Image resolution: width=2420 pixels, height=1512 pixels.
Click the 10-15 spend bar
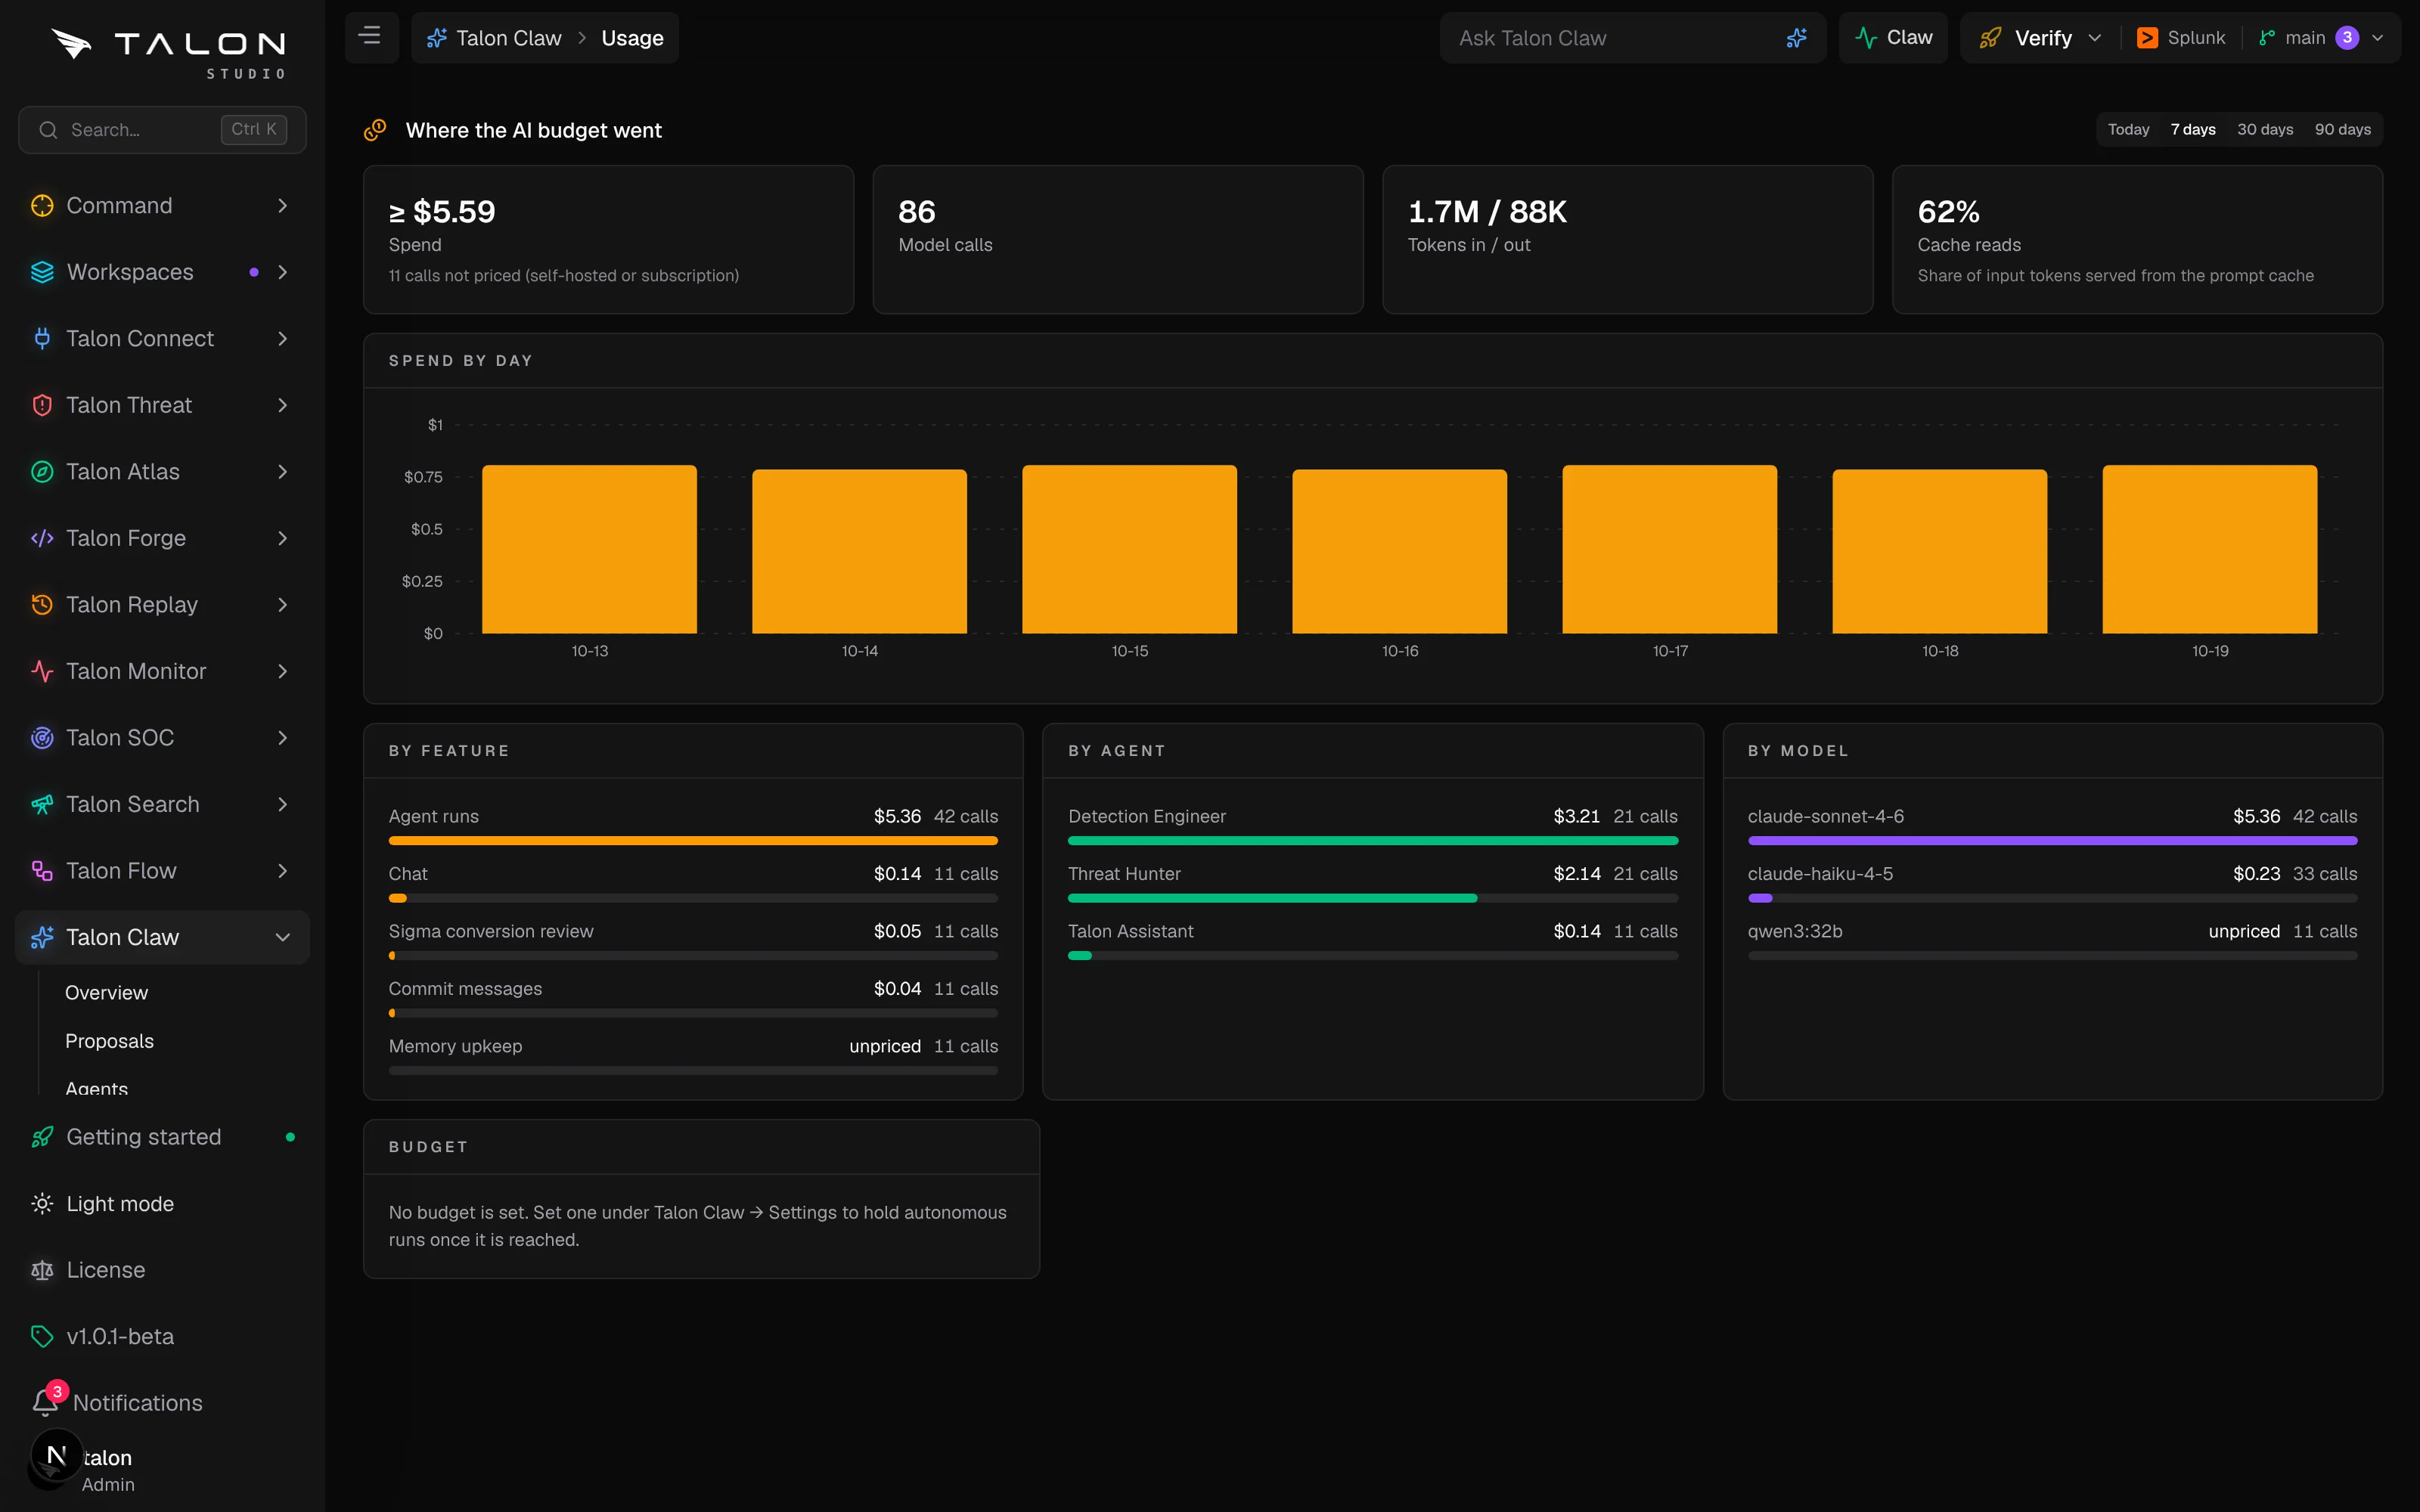coord(1129,549)
